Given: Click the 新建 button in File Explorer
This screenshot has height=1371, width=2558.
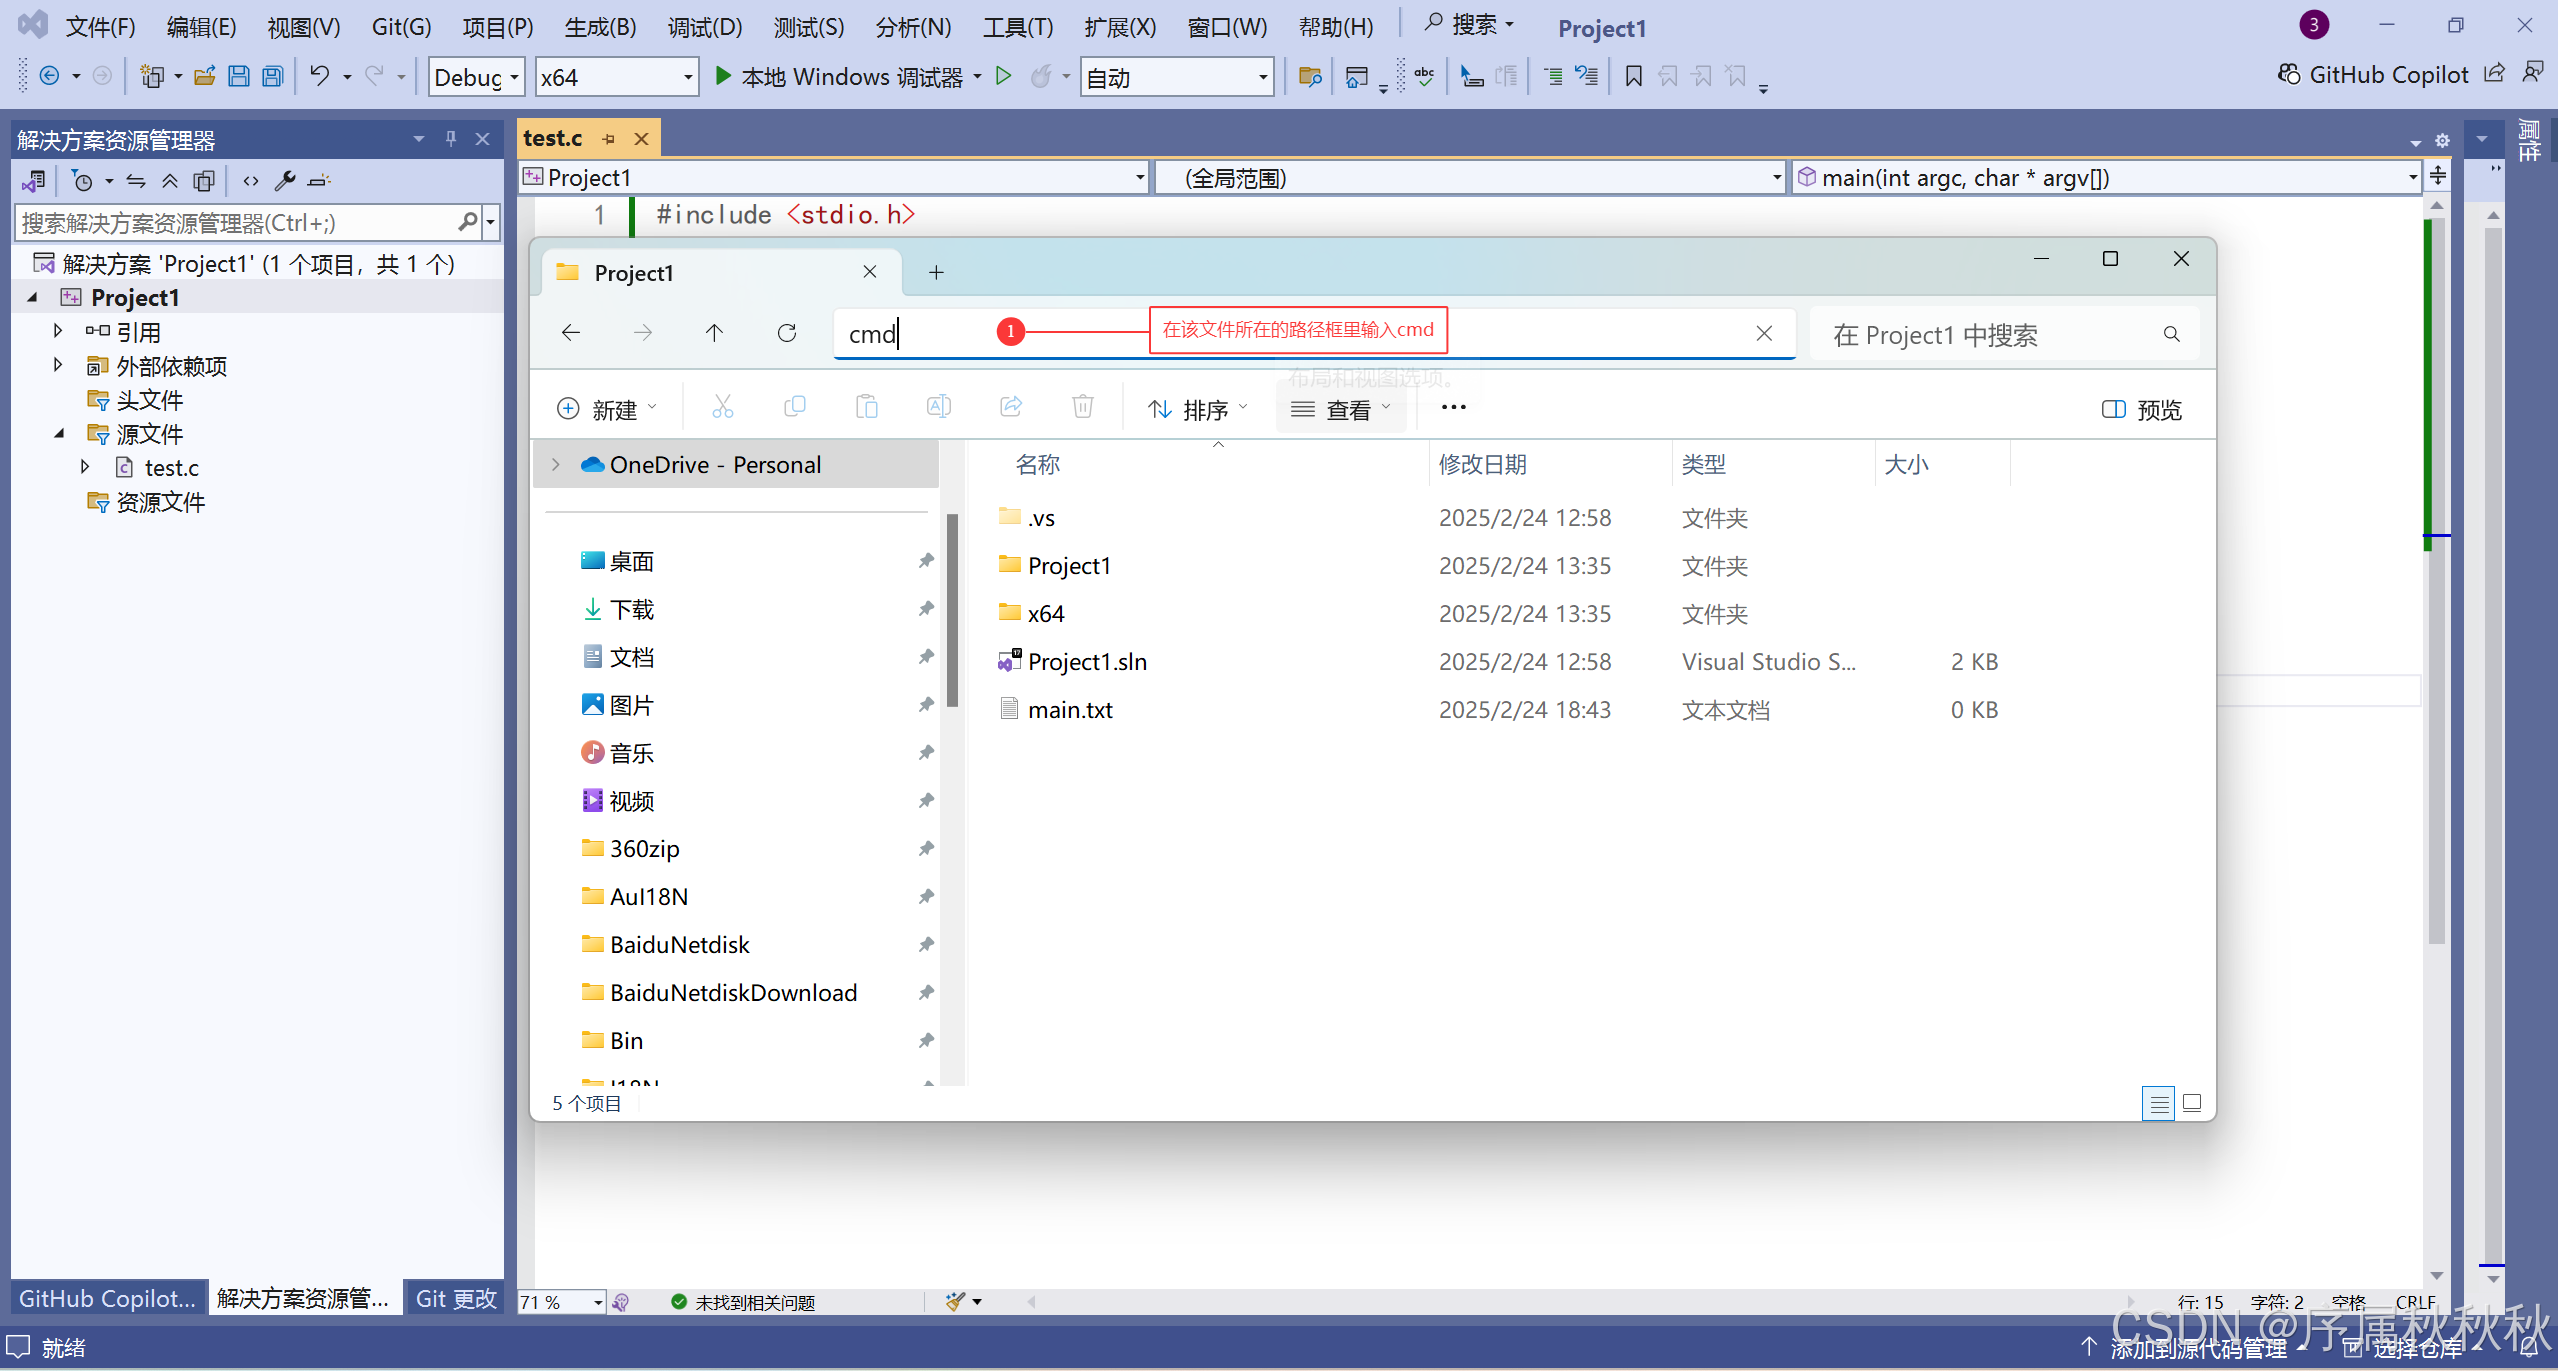Looking at the screenshot, I should click(606, 409).
